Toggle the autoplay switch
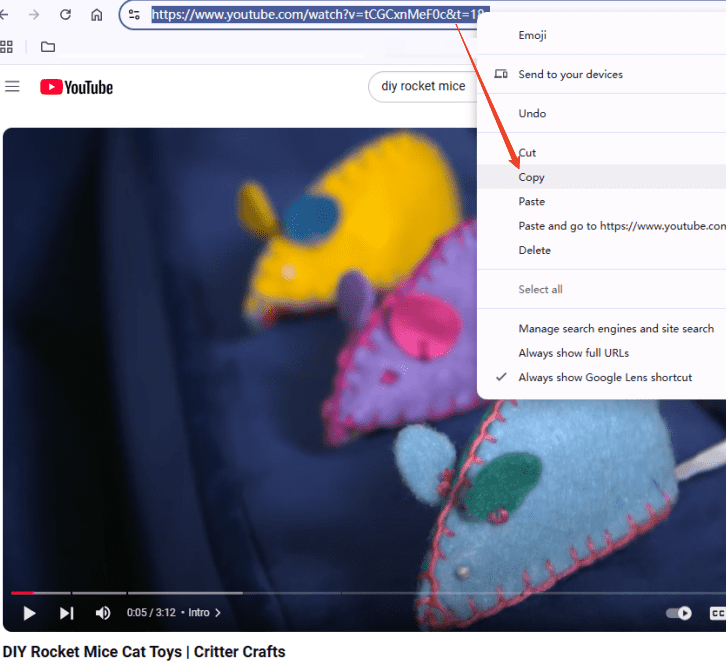Image resolution: width=726 pixels, height=662 pixels. pos(679,613)
